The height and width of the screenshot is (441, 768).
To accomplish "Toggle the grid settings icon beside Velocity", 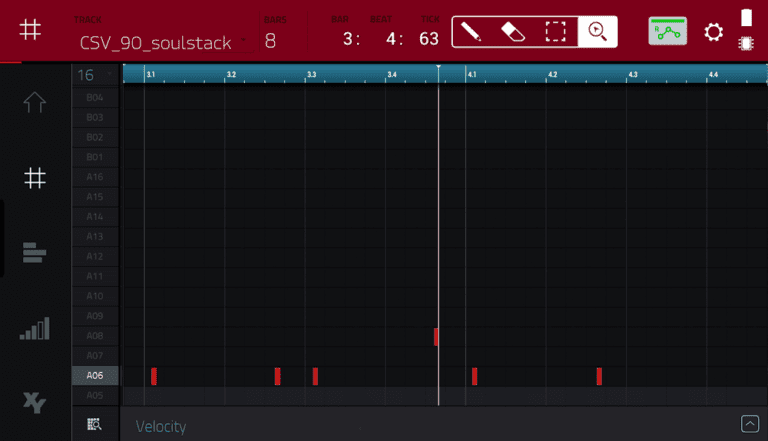I will pos(94,425).
